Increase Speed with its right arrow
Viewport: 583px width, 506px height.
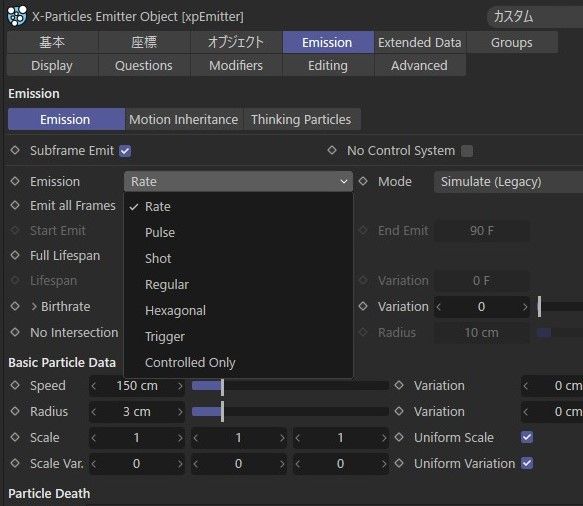[180, 386]
